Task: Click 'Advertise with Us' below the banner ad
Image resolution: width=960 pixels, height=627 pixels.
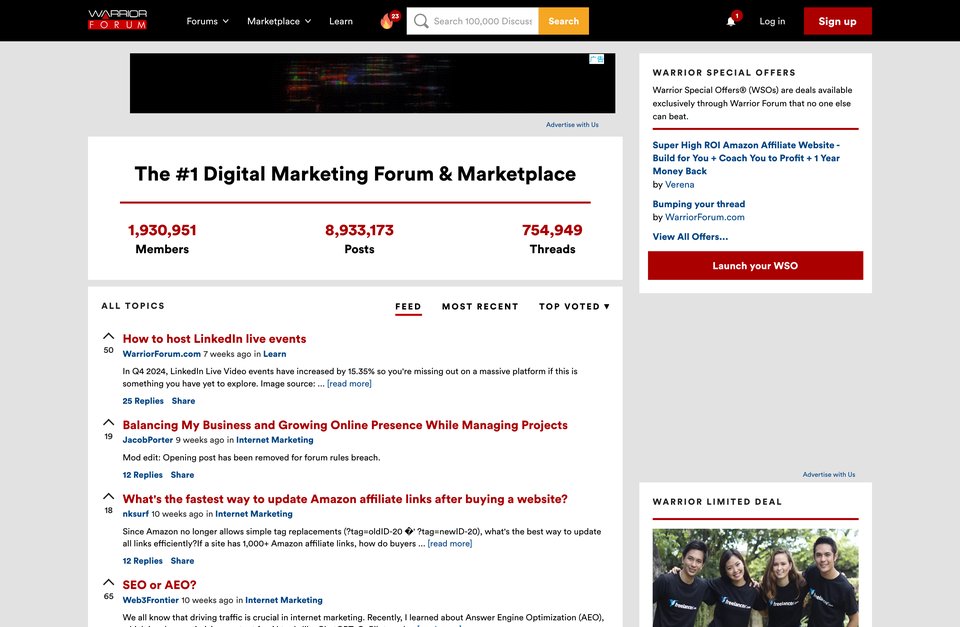Action: coord(572,124)
